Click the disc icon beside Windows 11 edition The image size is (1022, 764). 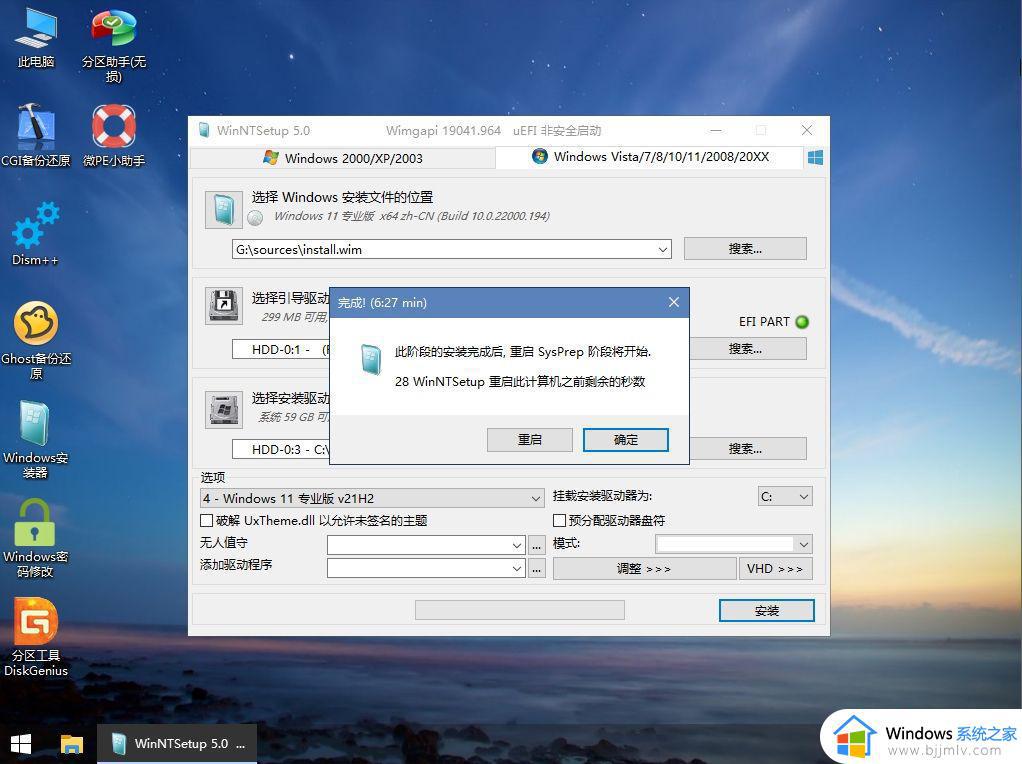(256, 218)
